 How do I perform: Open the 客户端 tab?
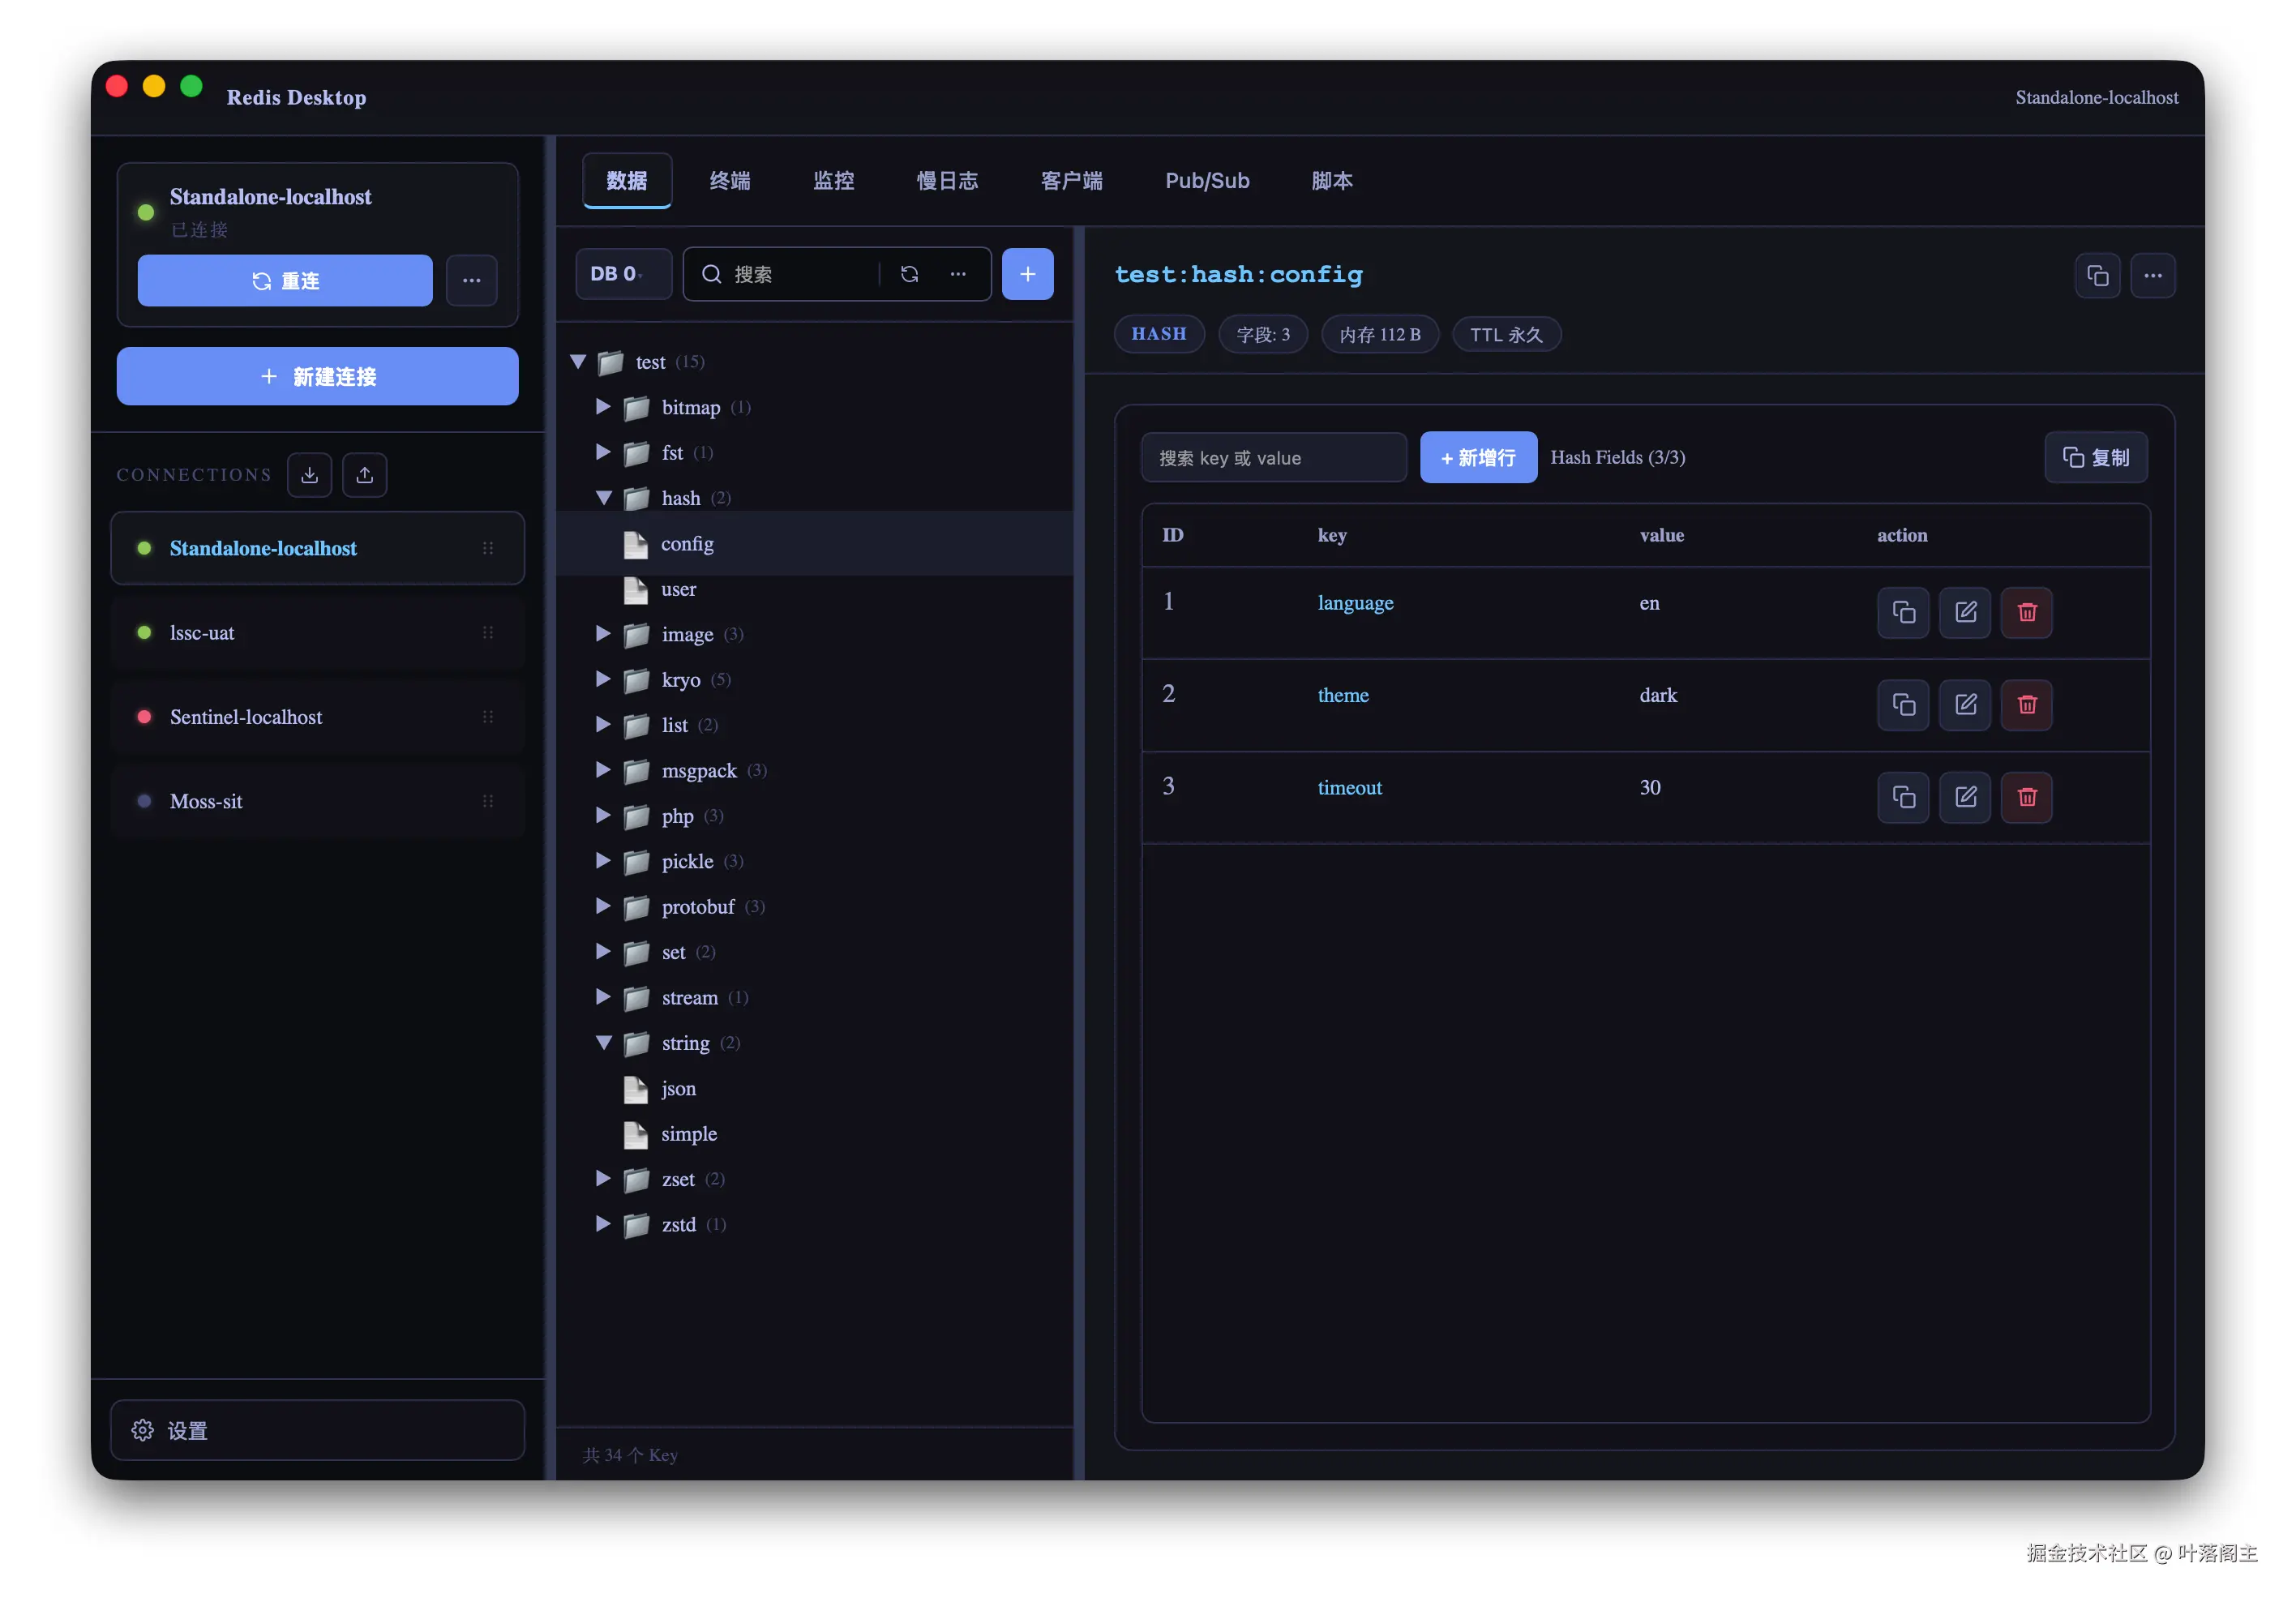click(x=1072, y=181)
